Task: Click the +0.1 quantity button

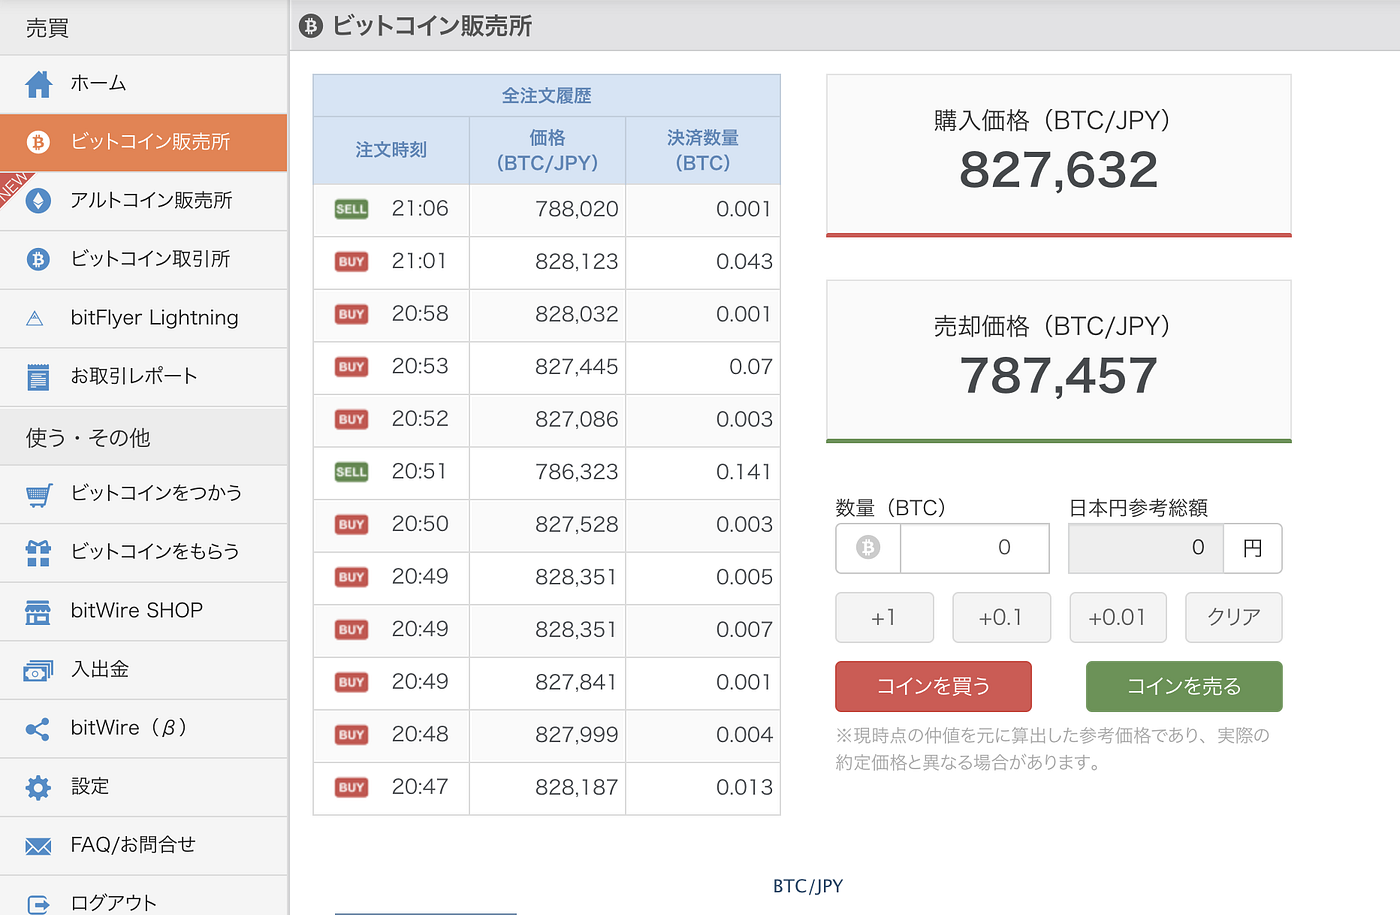Action: click(1001, 618)
